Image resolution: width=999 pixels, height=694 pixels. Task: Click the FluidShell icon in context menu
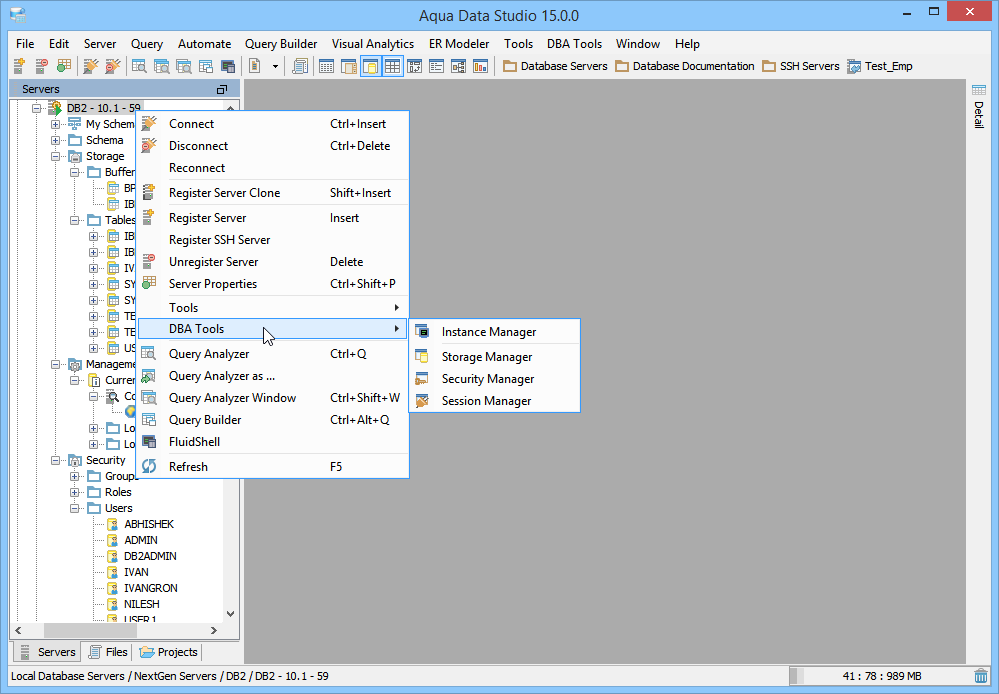[x=149, y=442]
